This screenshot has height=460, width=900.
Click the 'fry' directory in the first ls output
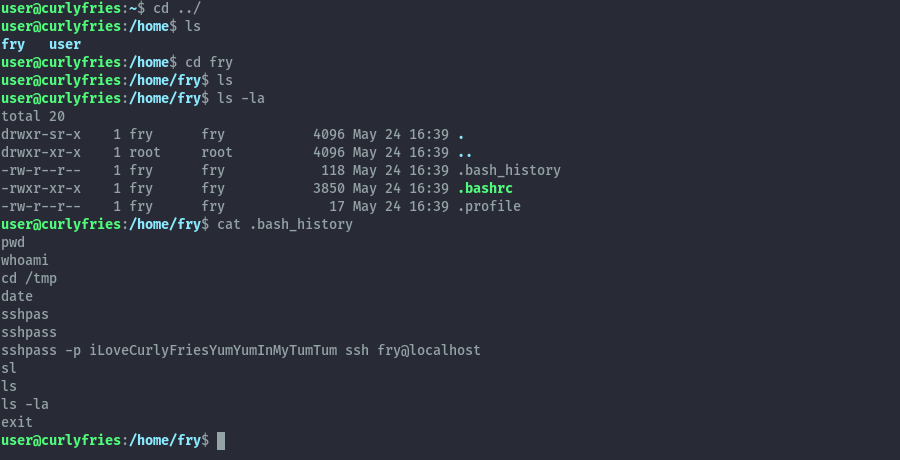tap(13, 44)
